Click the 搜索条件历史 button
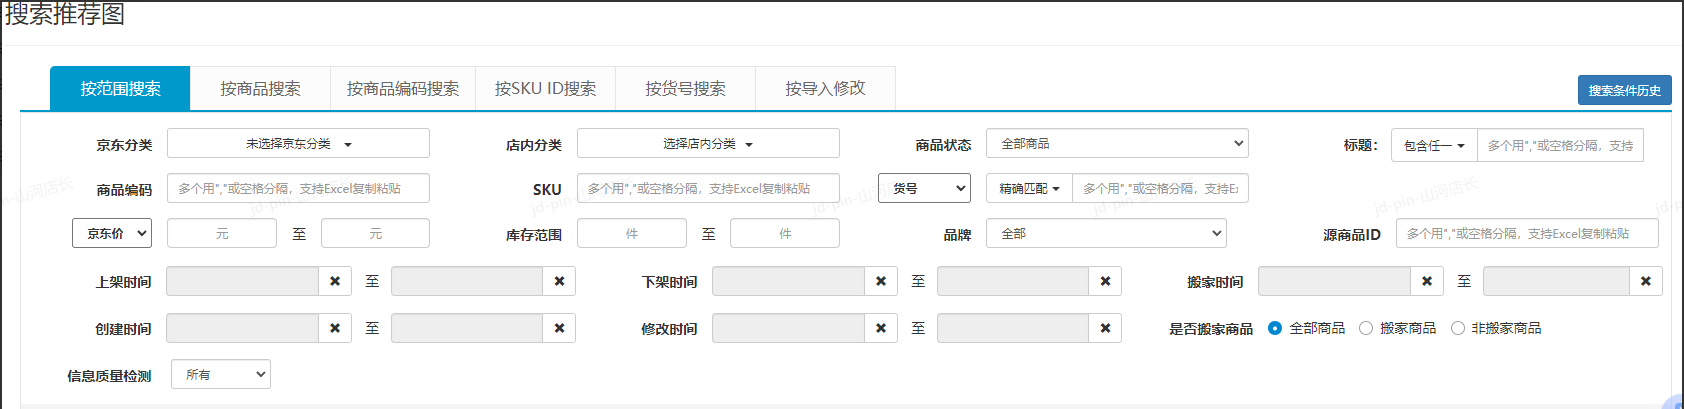Viewport: 1684px width, 409px height. pos(1624,90)
